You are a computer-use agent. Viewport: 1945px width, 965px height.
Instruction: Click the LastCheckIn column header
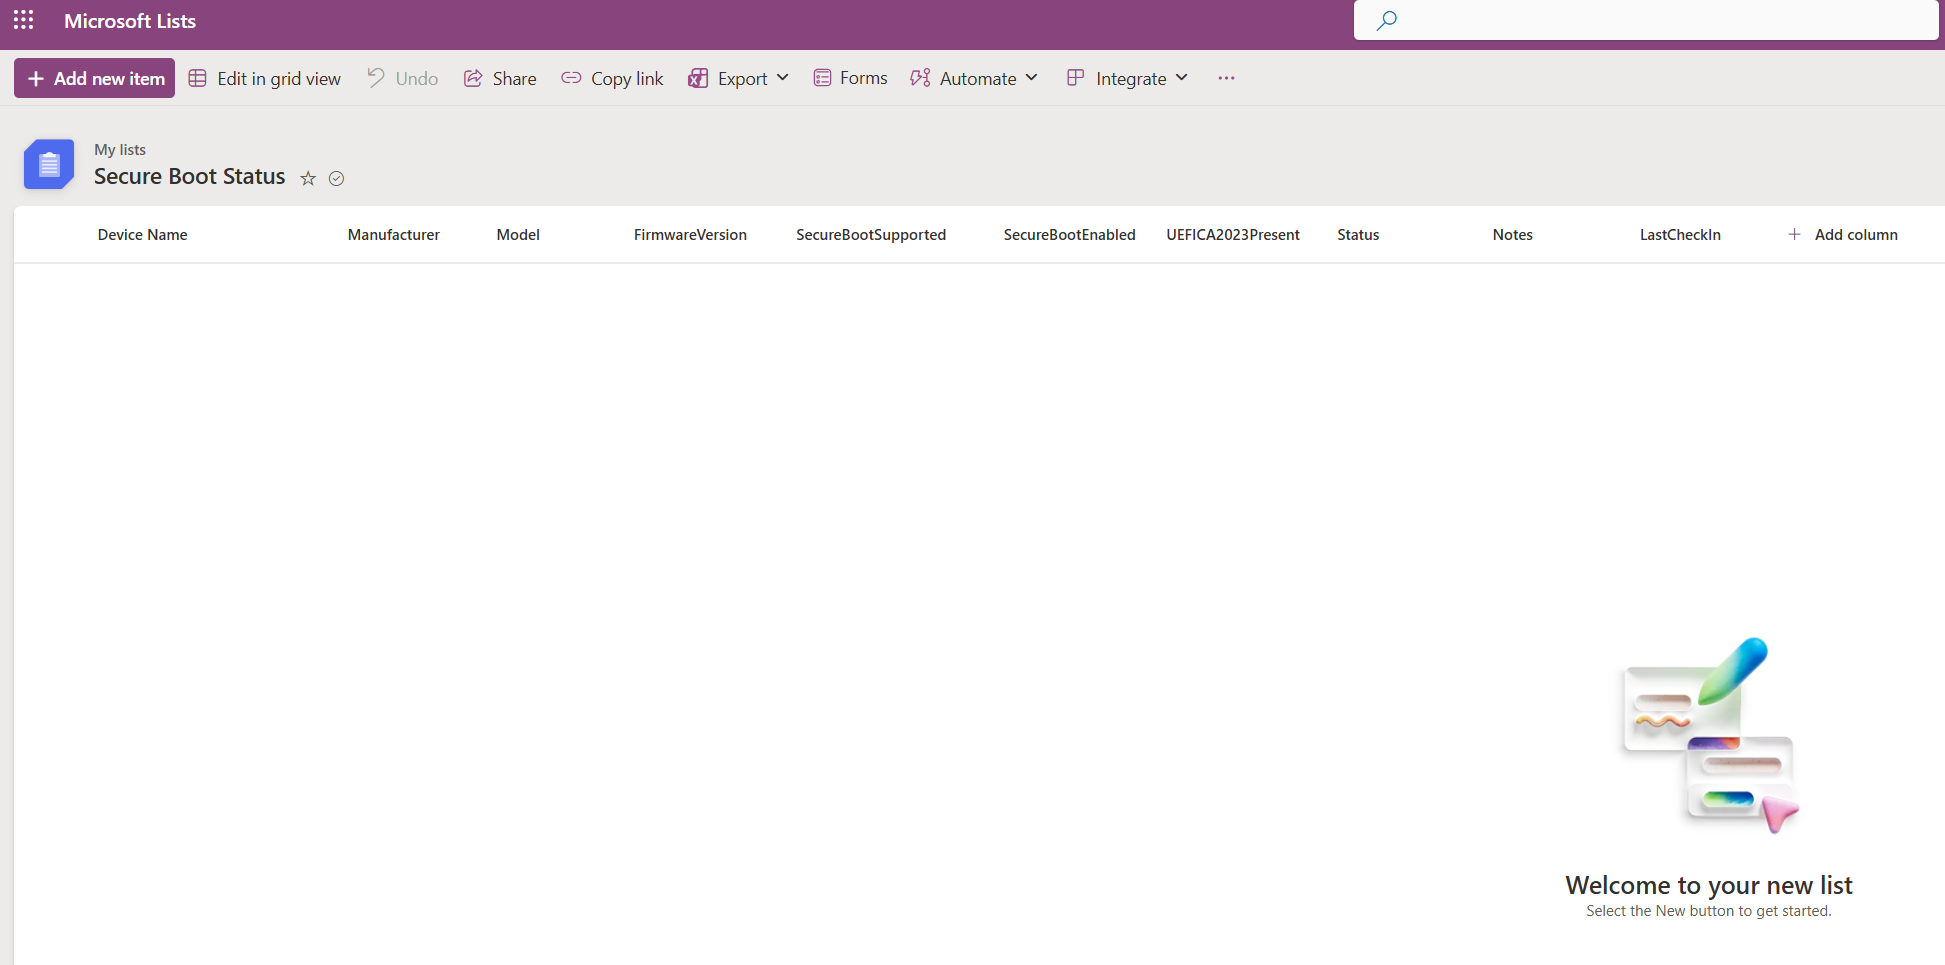pyautogui.click(x=1680, y=235)
